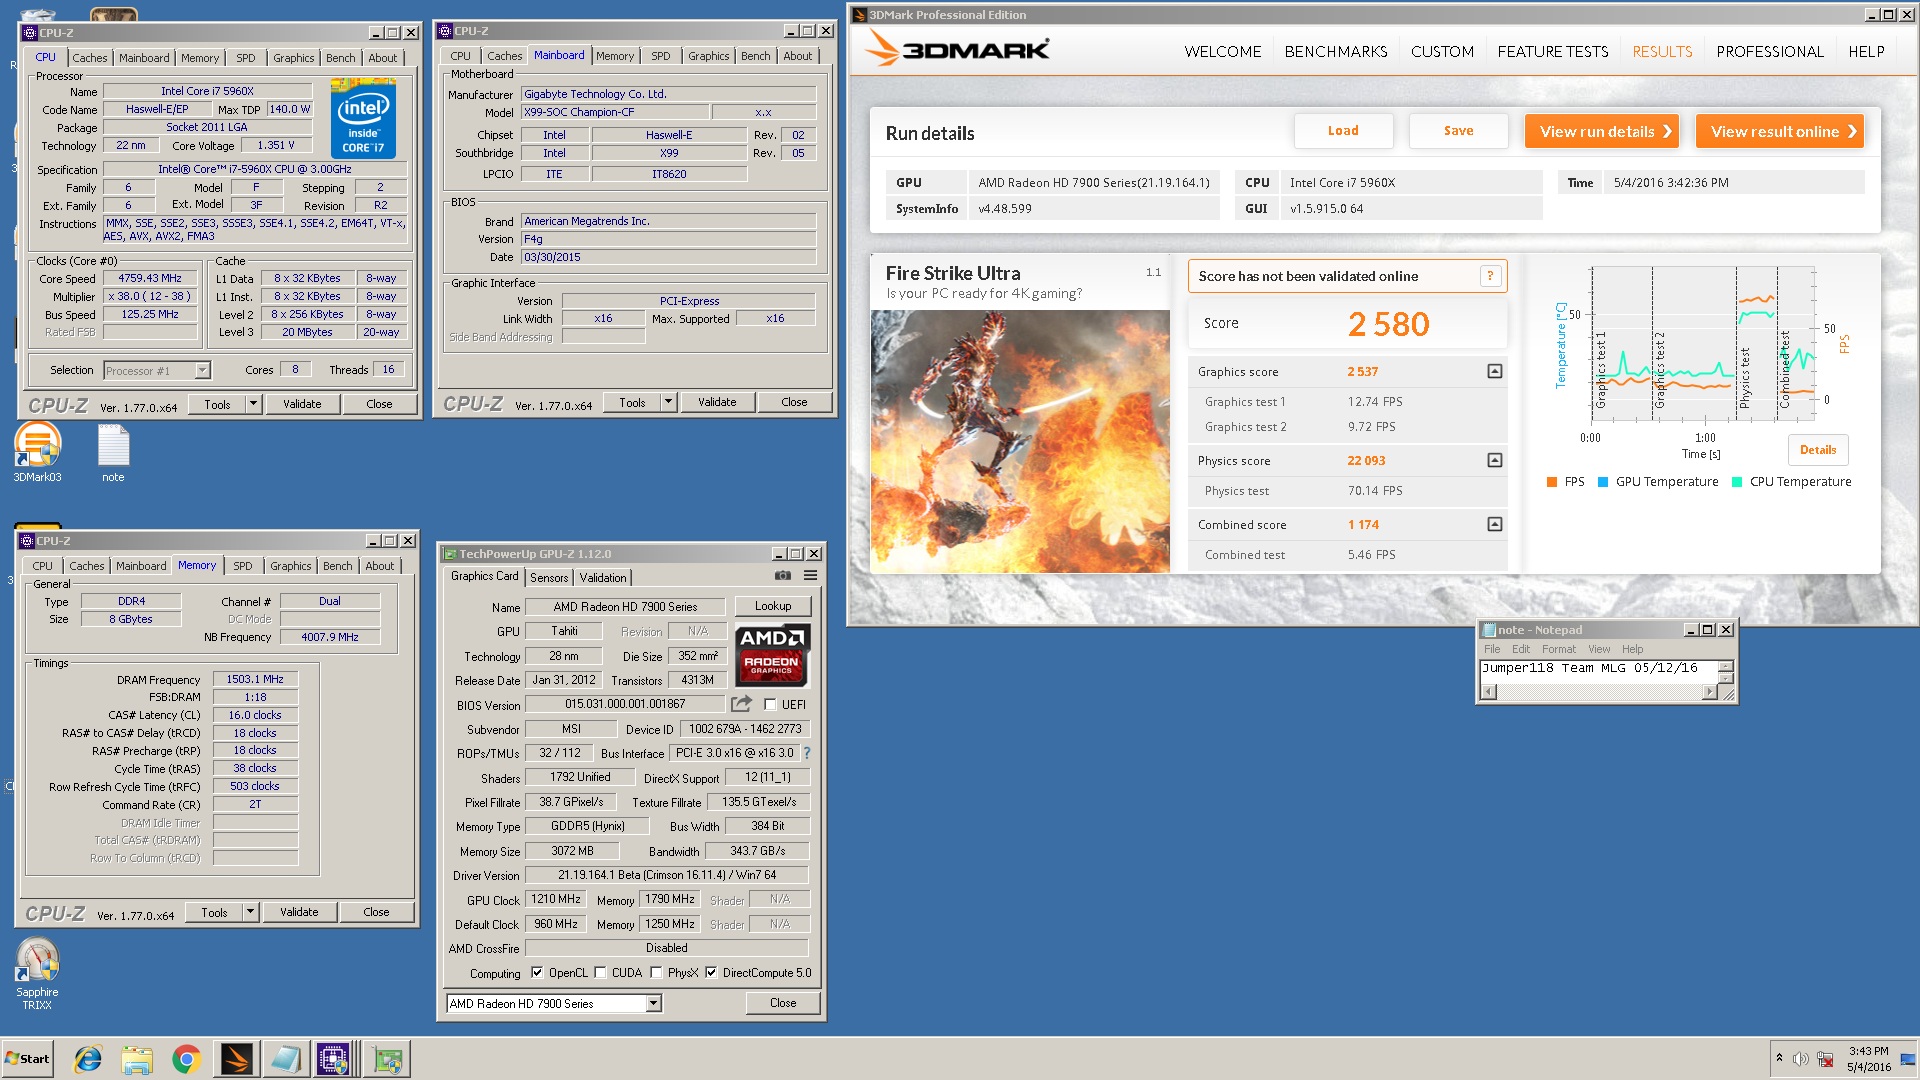Open the Processor #1 selection dropdown

click(x=202, y=370)
